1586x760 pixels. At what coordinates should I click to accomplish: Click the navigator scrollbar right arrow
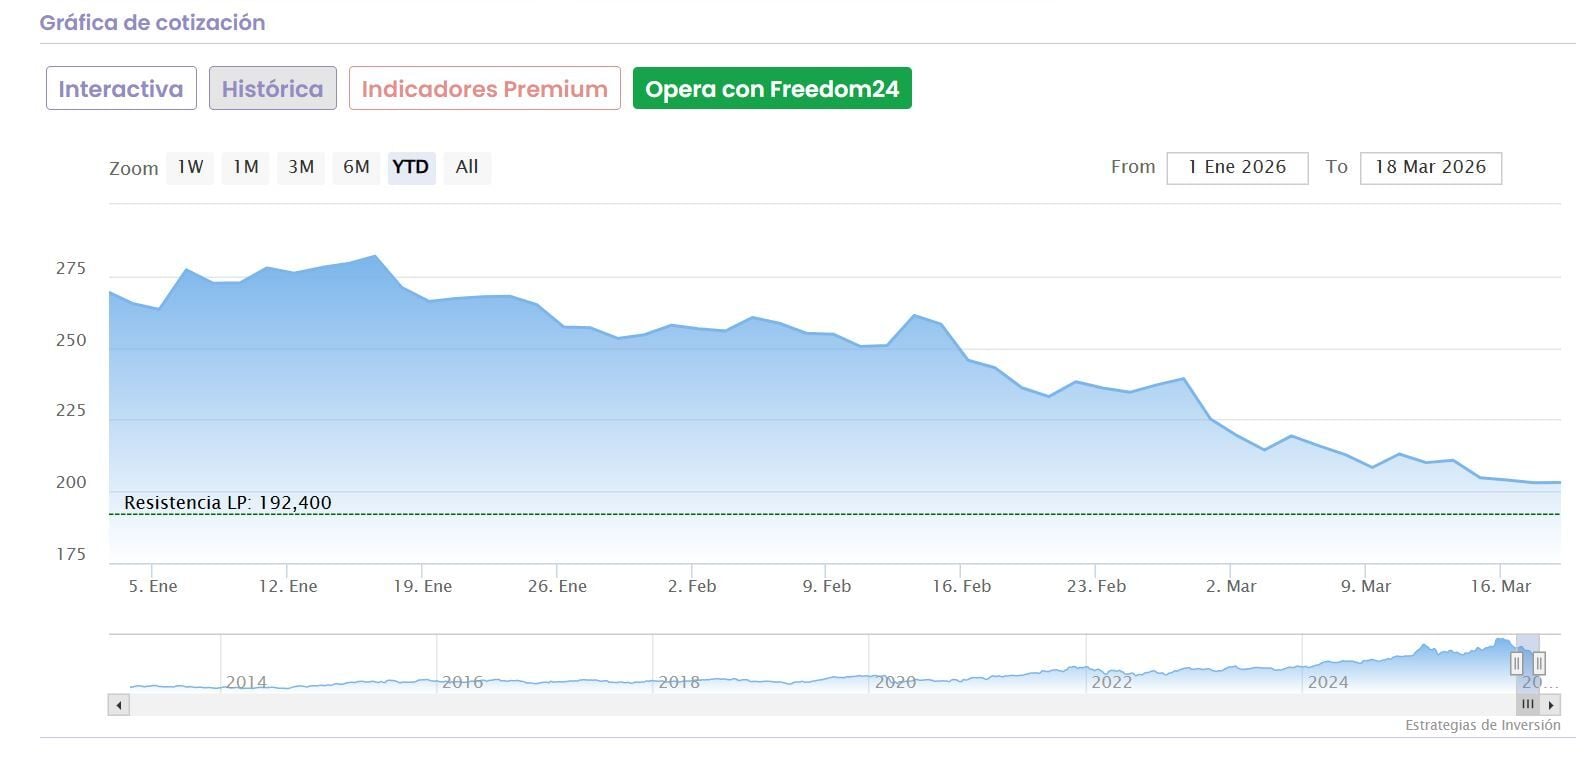[x=1551, y=705]
